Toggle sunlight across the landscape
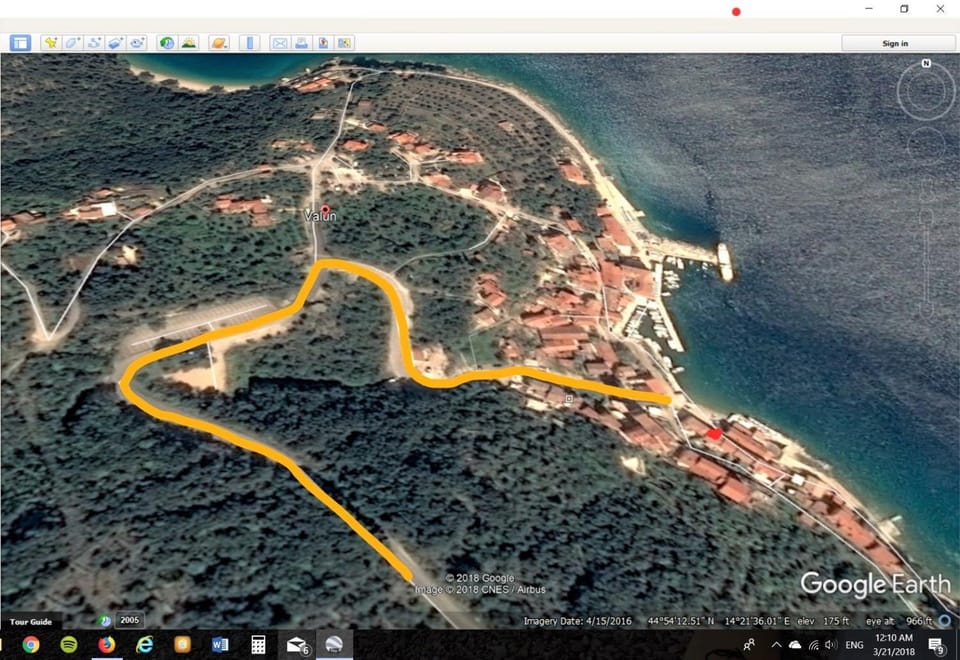Image resolution: width=960 pixels, height=660 pixels. click(189, 43)
